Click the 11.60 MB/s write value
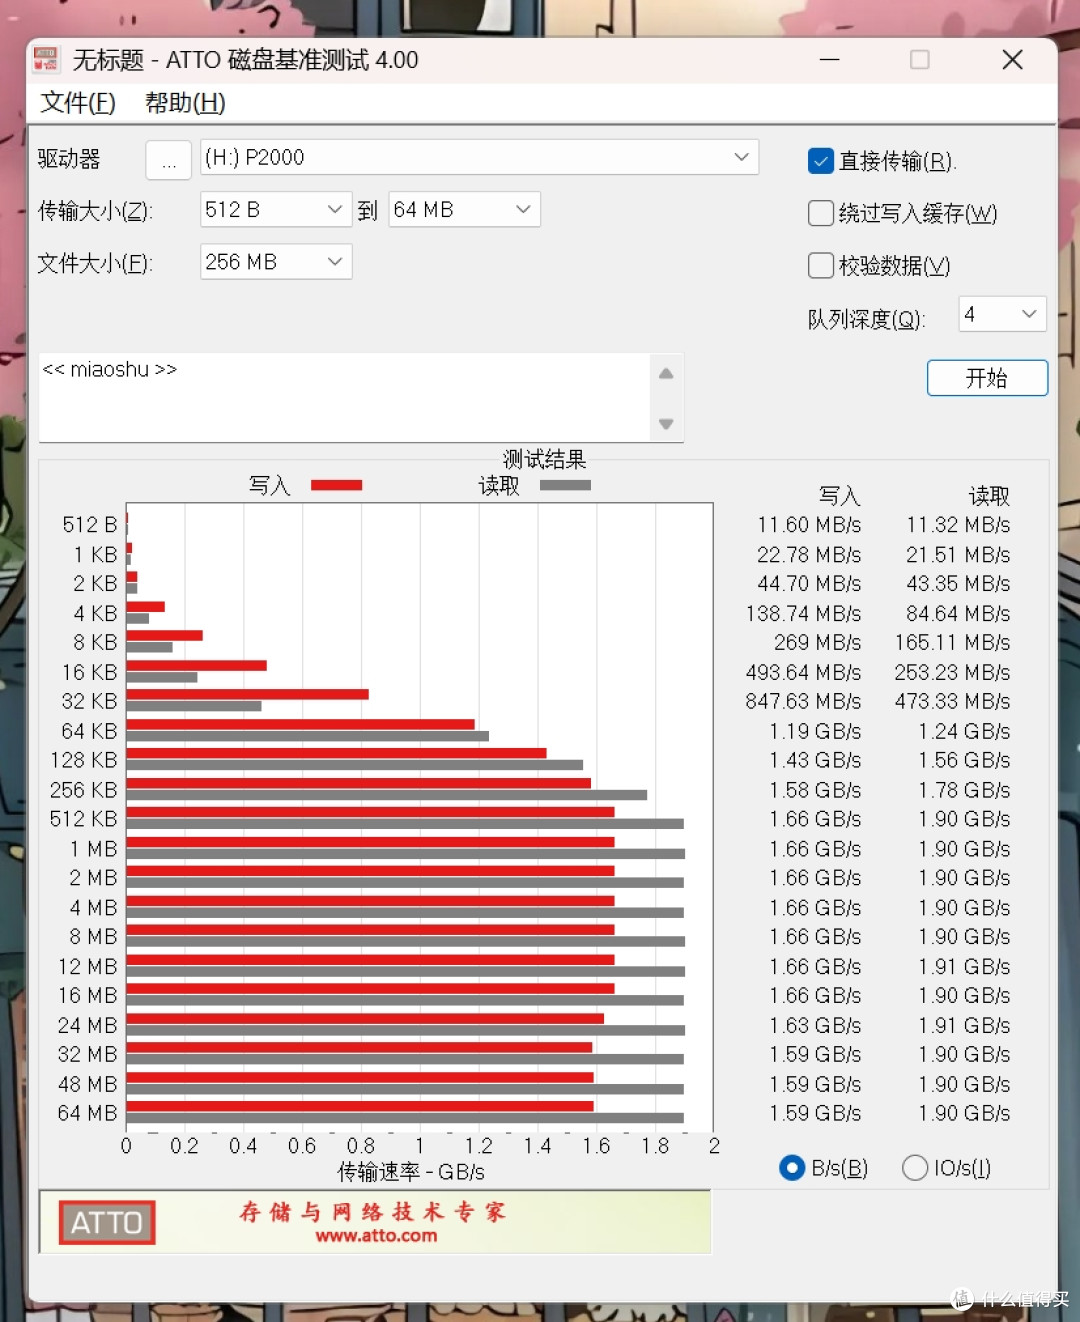The height and width of the screenshot is (1322, 1080). (809, 525)
